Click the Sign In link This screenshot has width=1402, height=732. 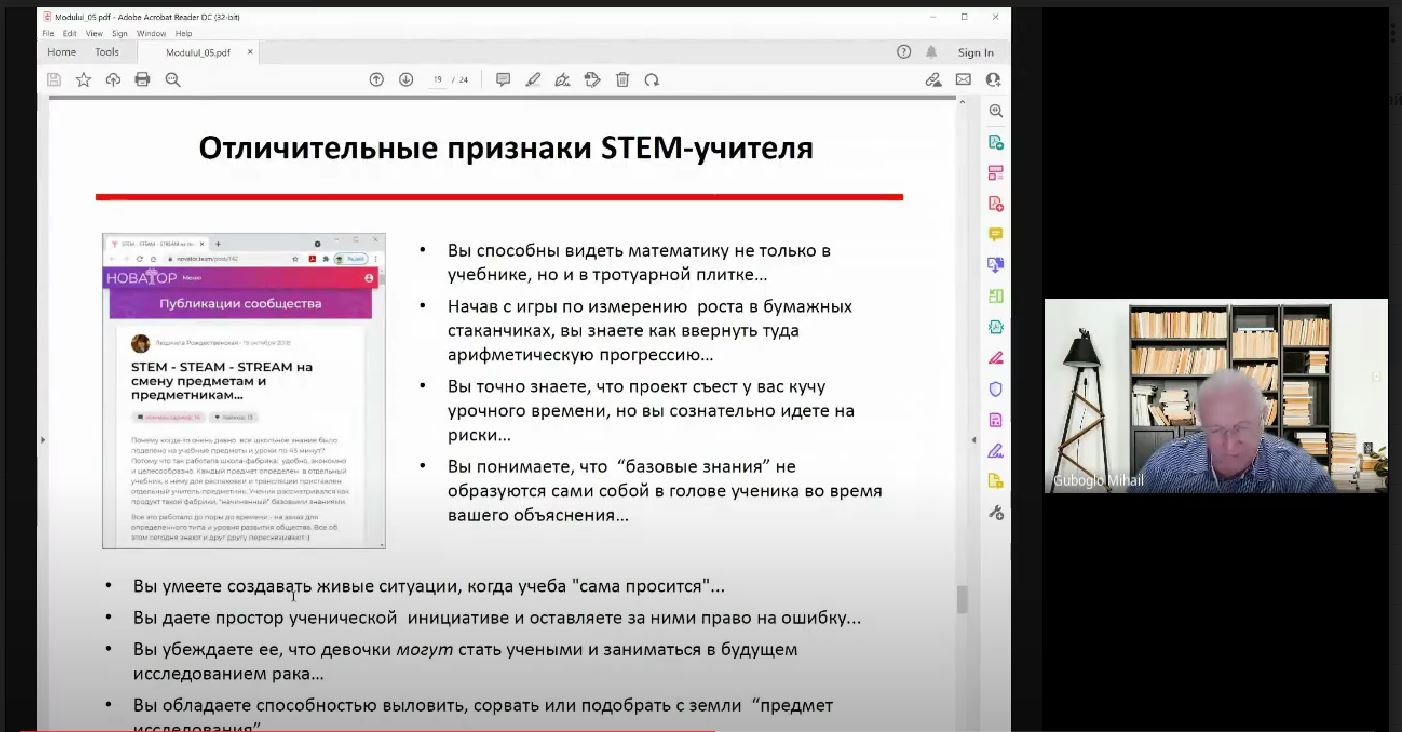click(x=976, y=53)
